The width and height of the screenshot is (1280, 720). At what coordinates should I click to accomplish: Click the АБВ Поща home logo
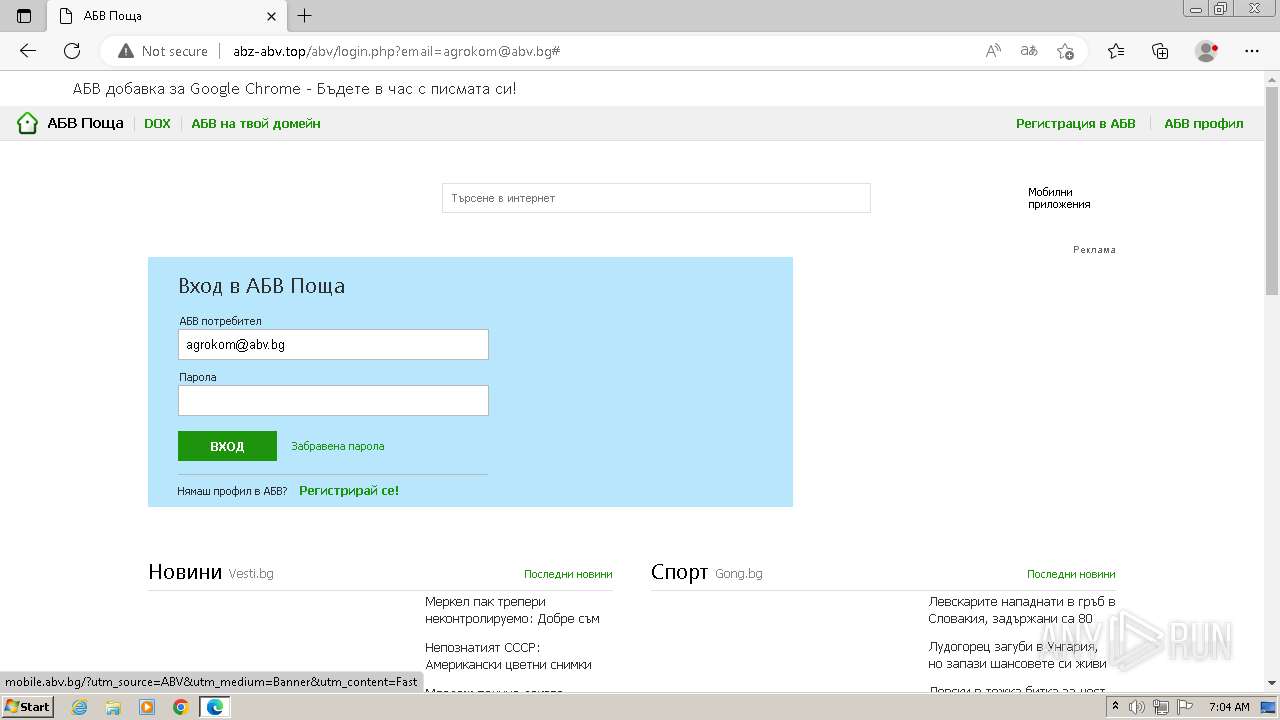(70, 123)
